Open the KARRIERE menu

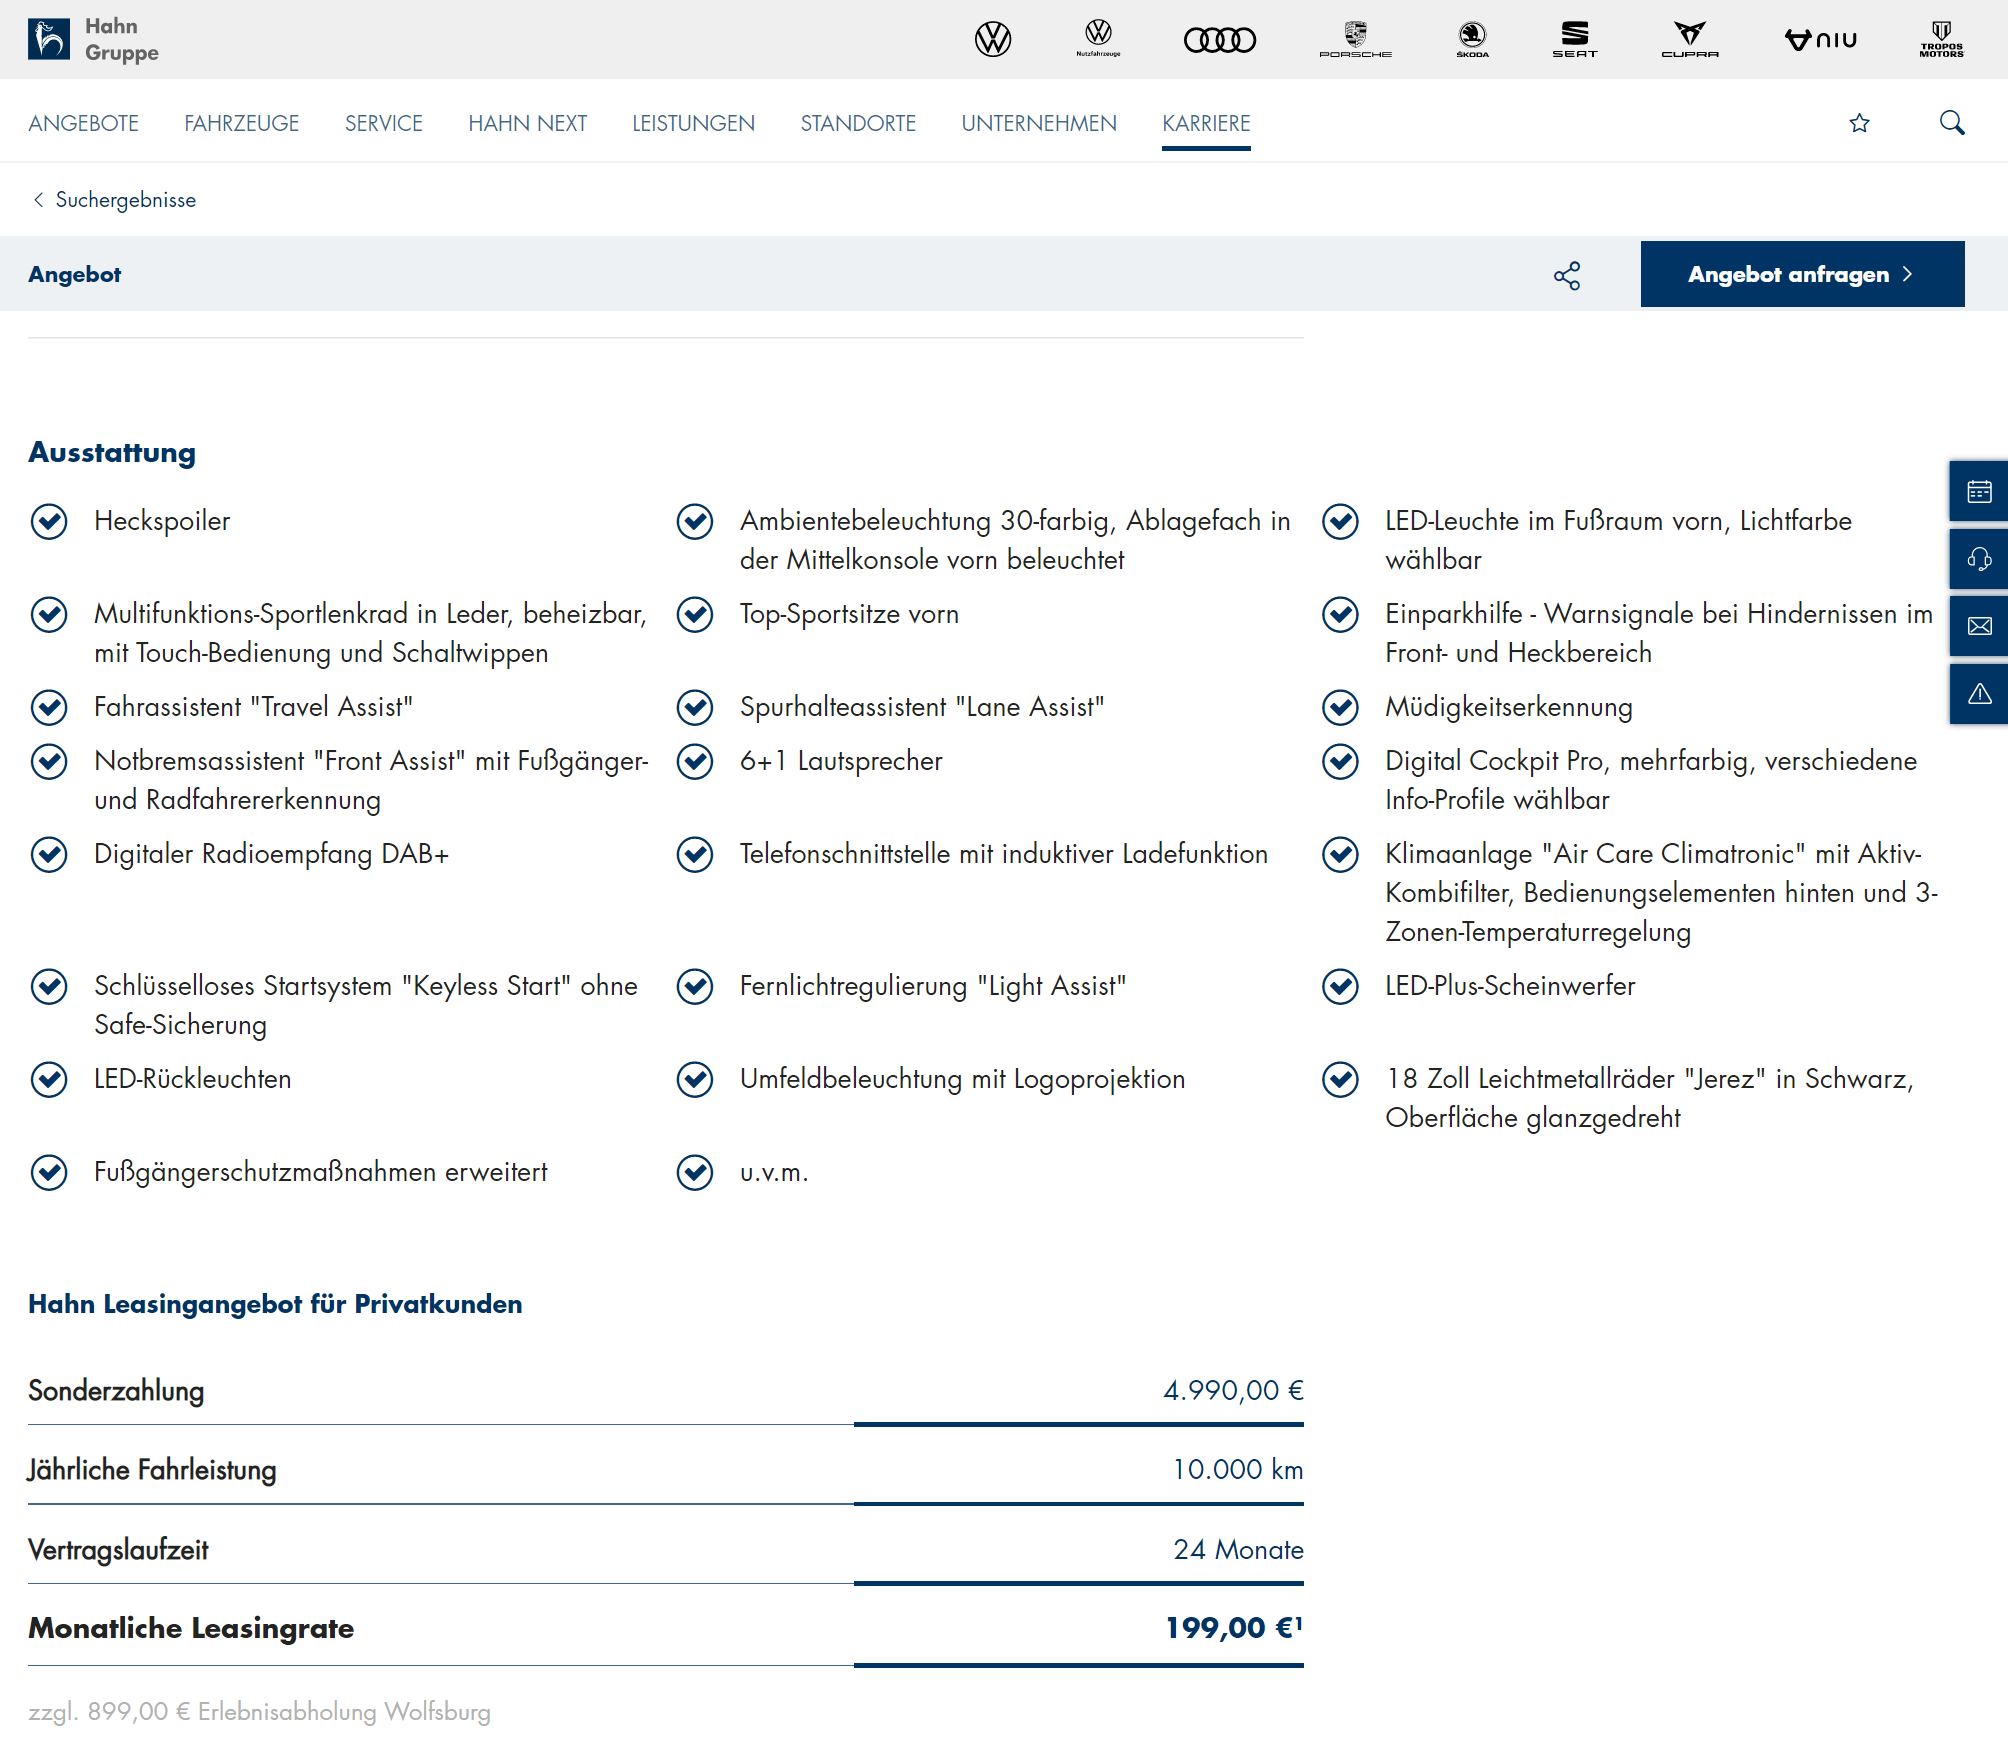(x=1206, y=123)
